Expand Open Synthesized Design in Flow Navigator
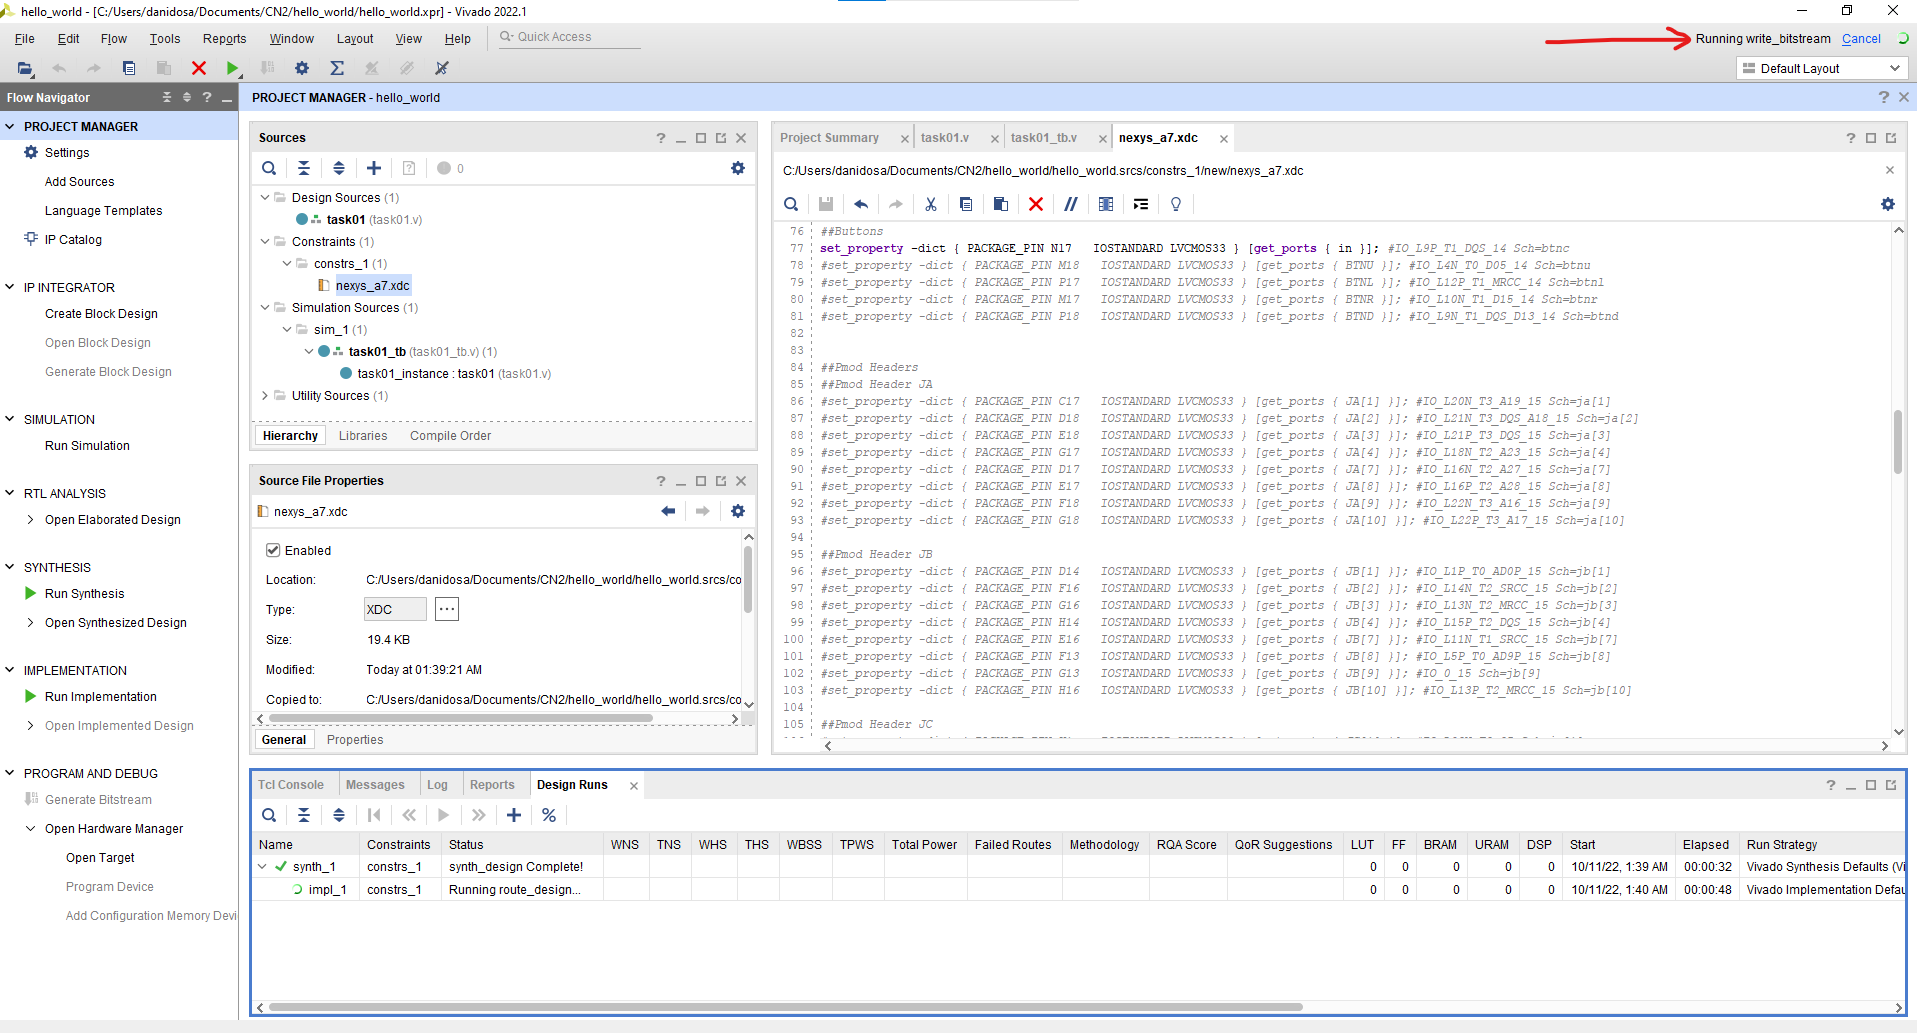 [x=31, y=623]
